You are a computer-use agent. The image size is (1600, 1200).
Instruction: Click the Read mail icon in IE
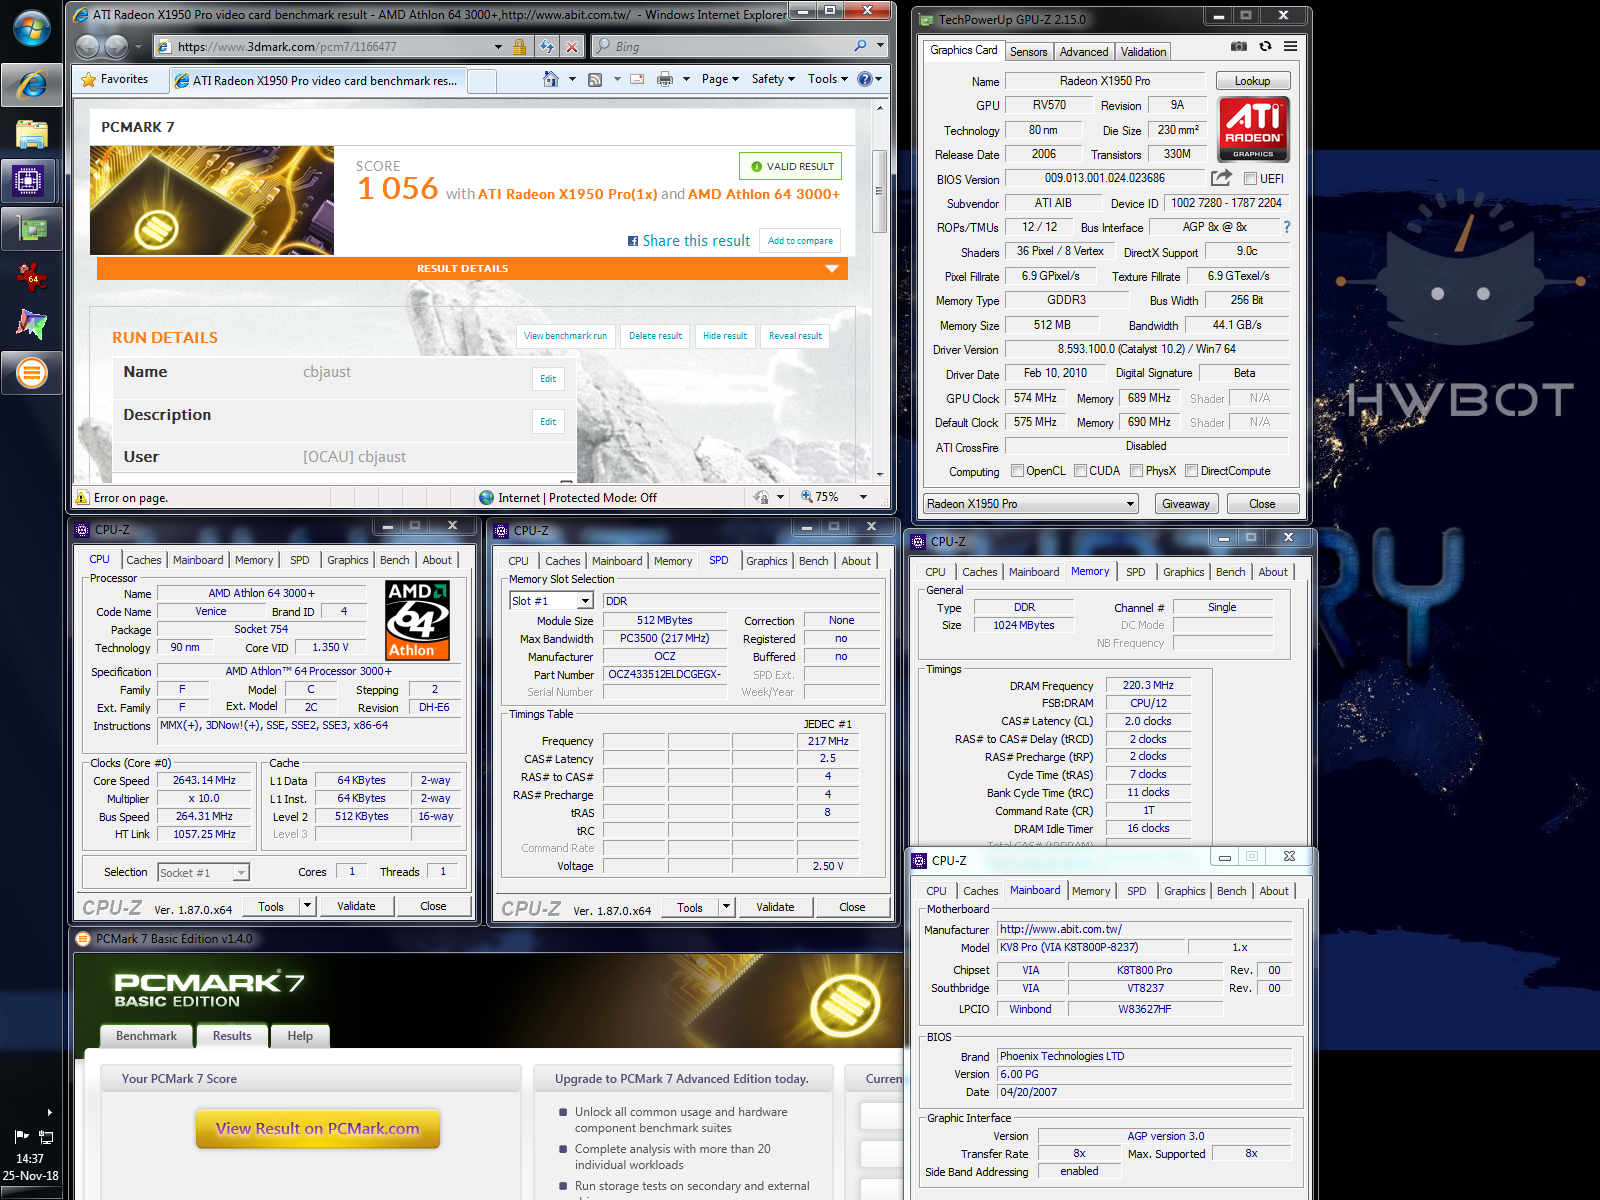(x=637, y=79)
